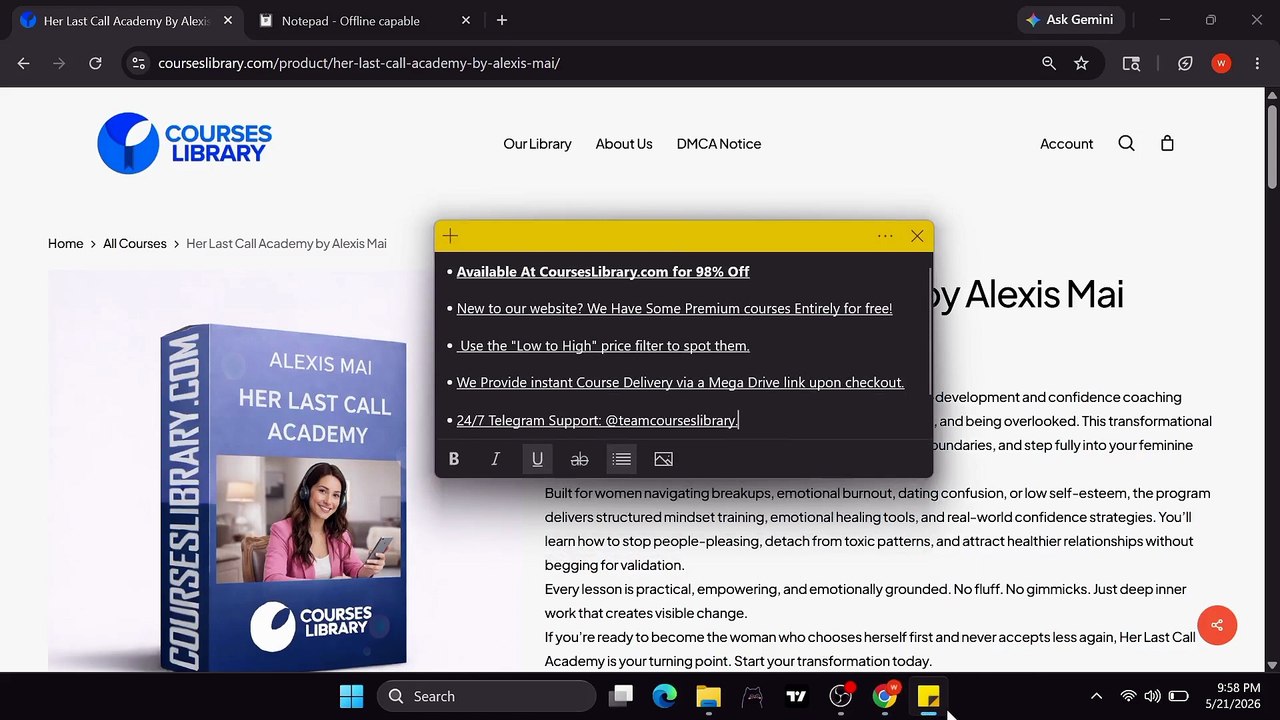Open the shopping bag cart icon

(x=1167, y=144)
